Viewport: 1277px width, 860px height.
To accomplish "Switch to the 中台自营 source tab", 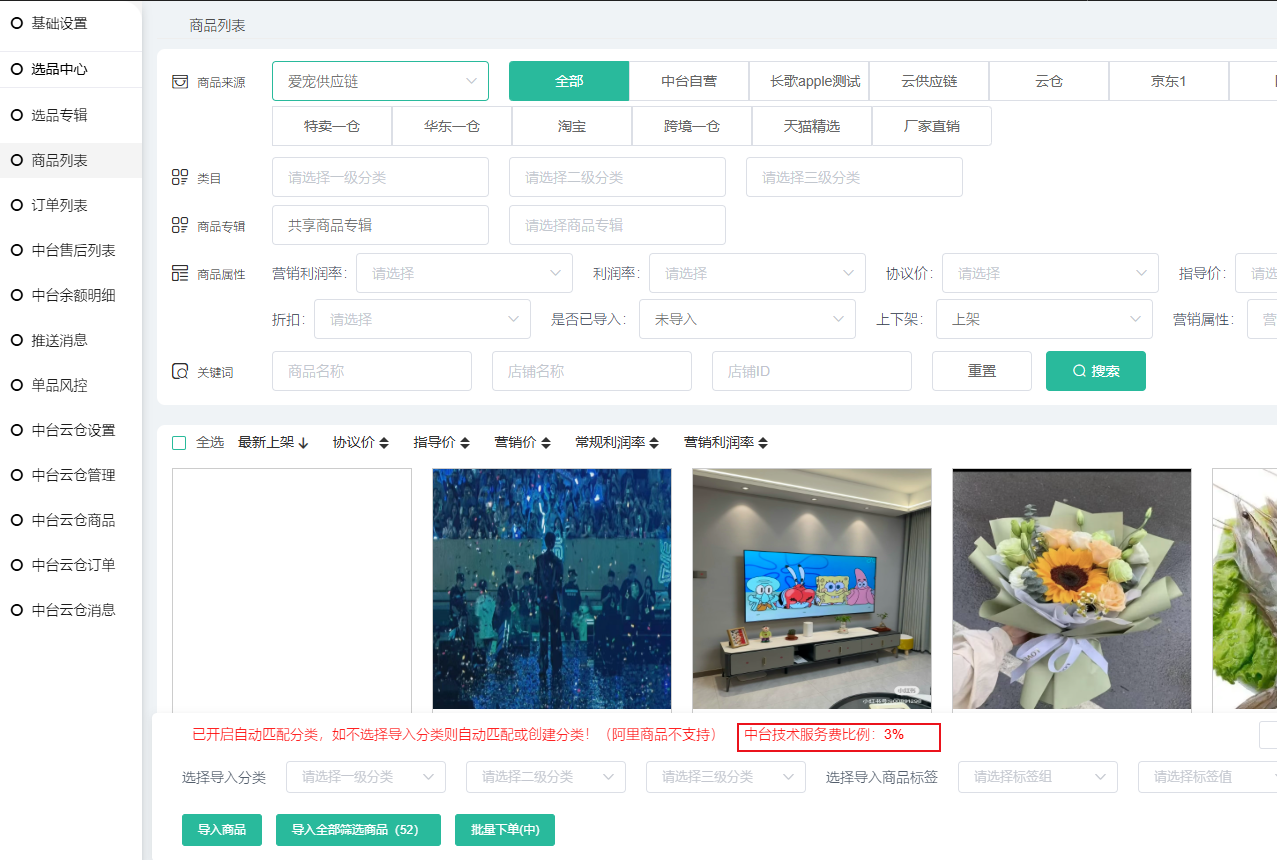I will (x=688, y=81).
